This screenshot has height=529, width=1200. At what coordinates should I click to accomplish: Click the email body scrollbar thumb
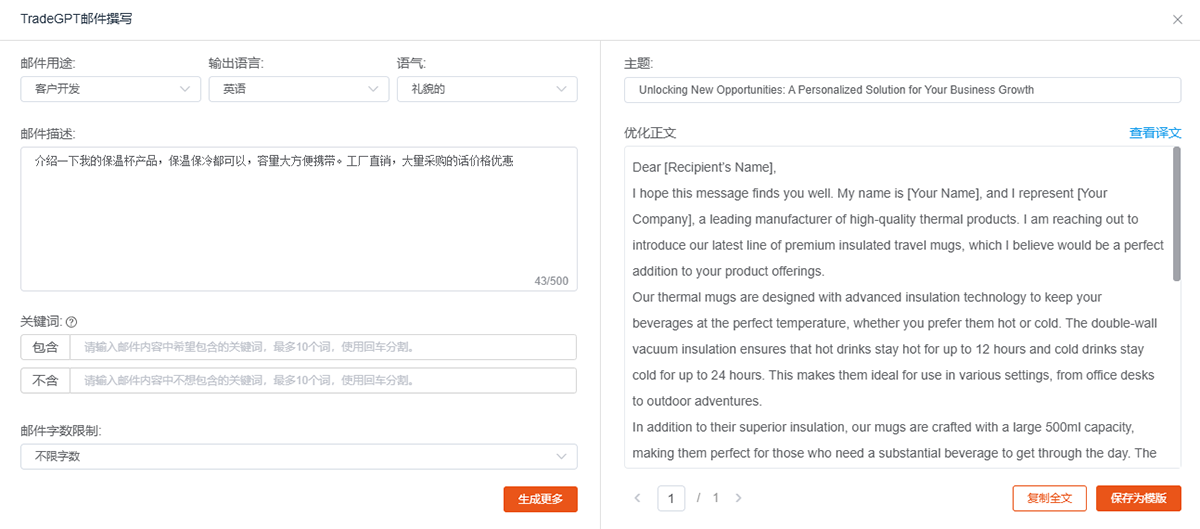(1177, 214)
